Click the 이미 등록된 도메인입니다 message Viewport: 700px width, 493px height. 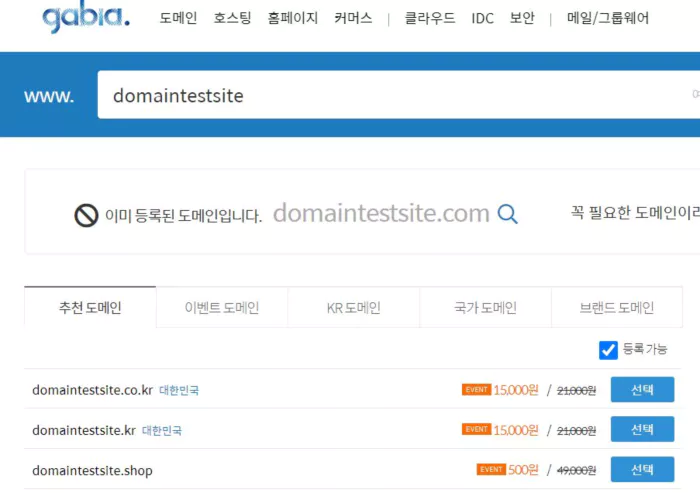(x=183, y=216)
